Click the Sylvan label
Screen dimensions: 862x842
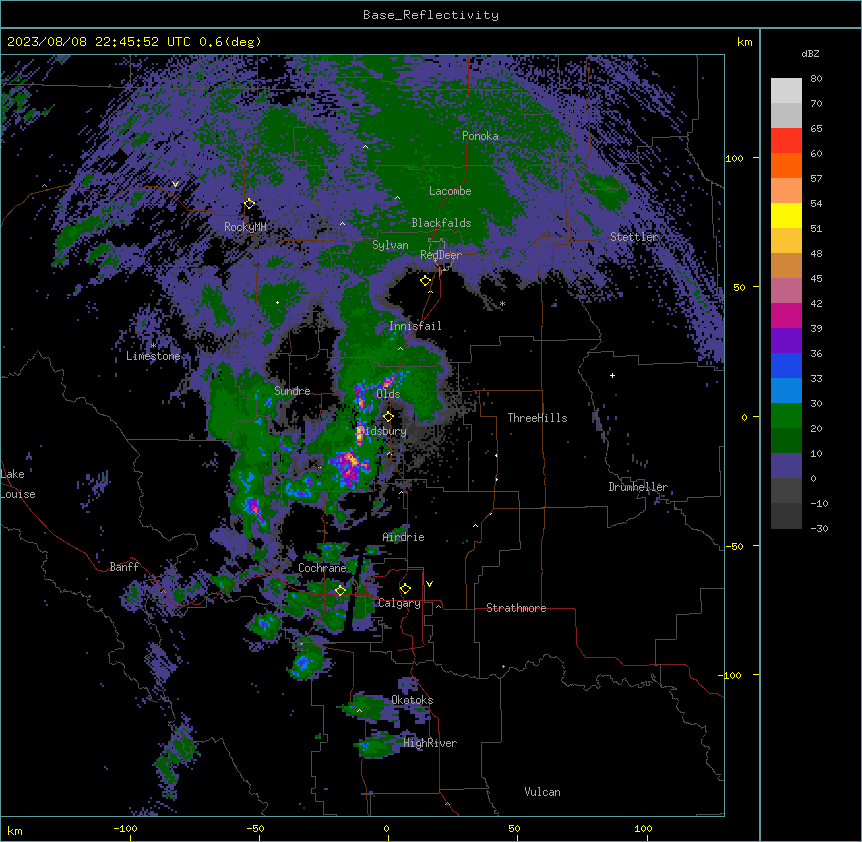click(390, 245)
